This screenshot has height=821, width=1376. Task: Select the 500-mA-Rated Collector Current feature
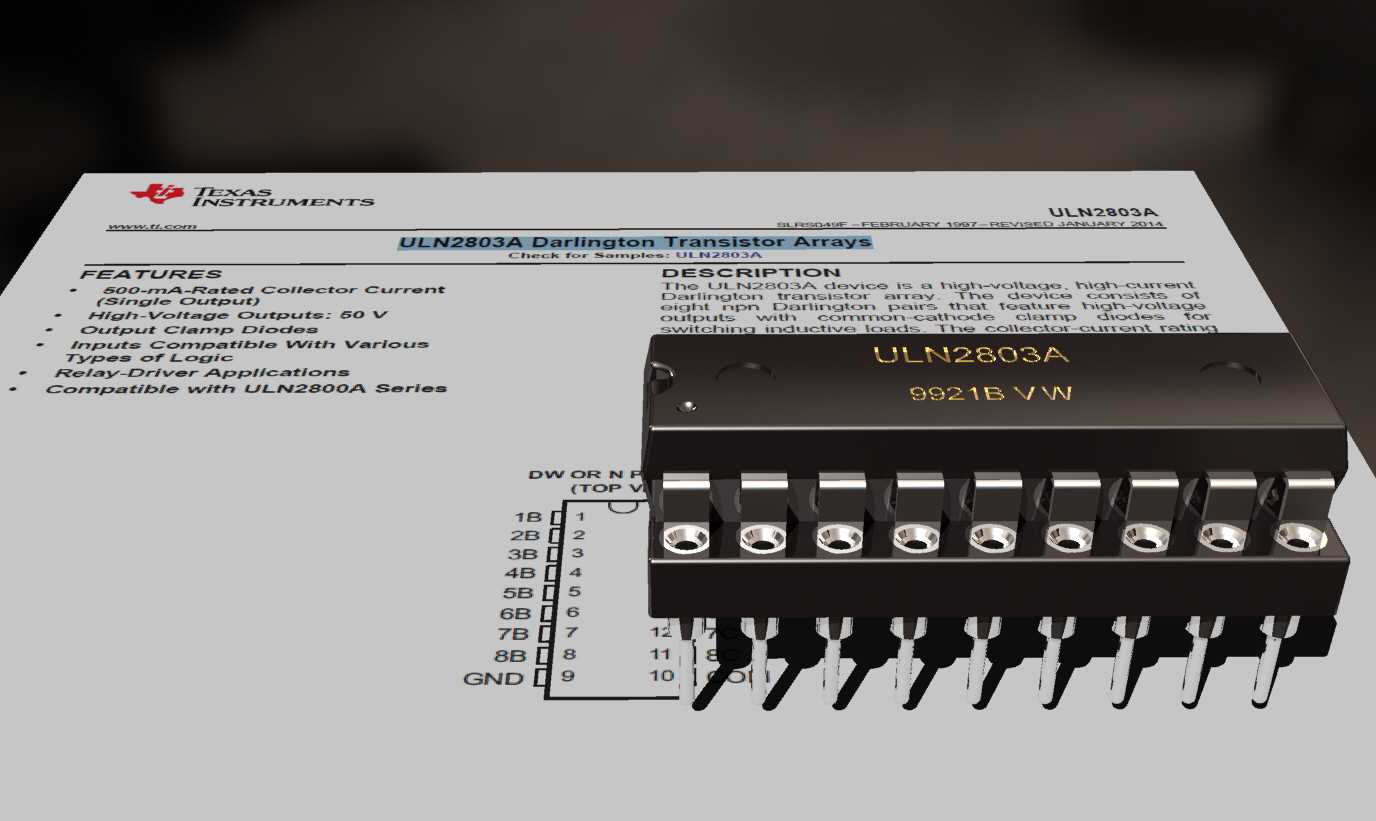(x=270, y=295)
